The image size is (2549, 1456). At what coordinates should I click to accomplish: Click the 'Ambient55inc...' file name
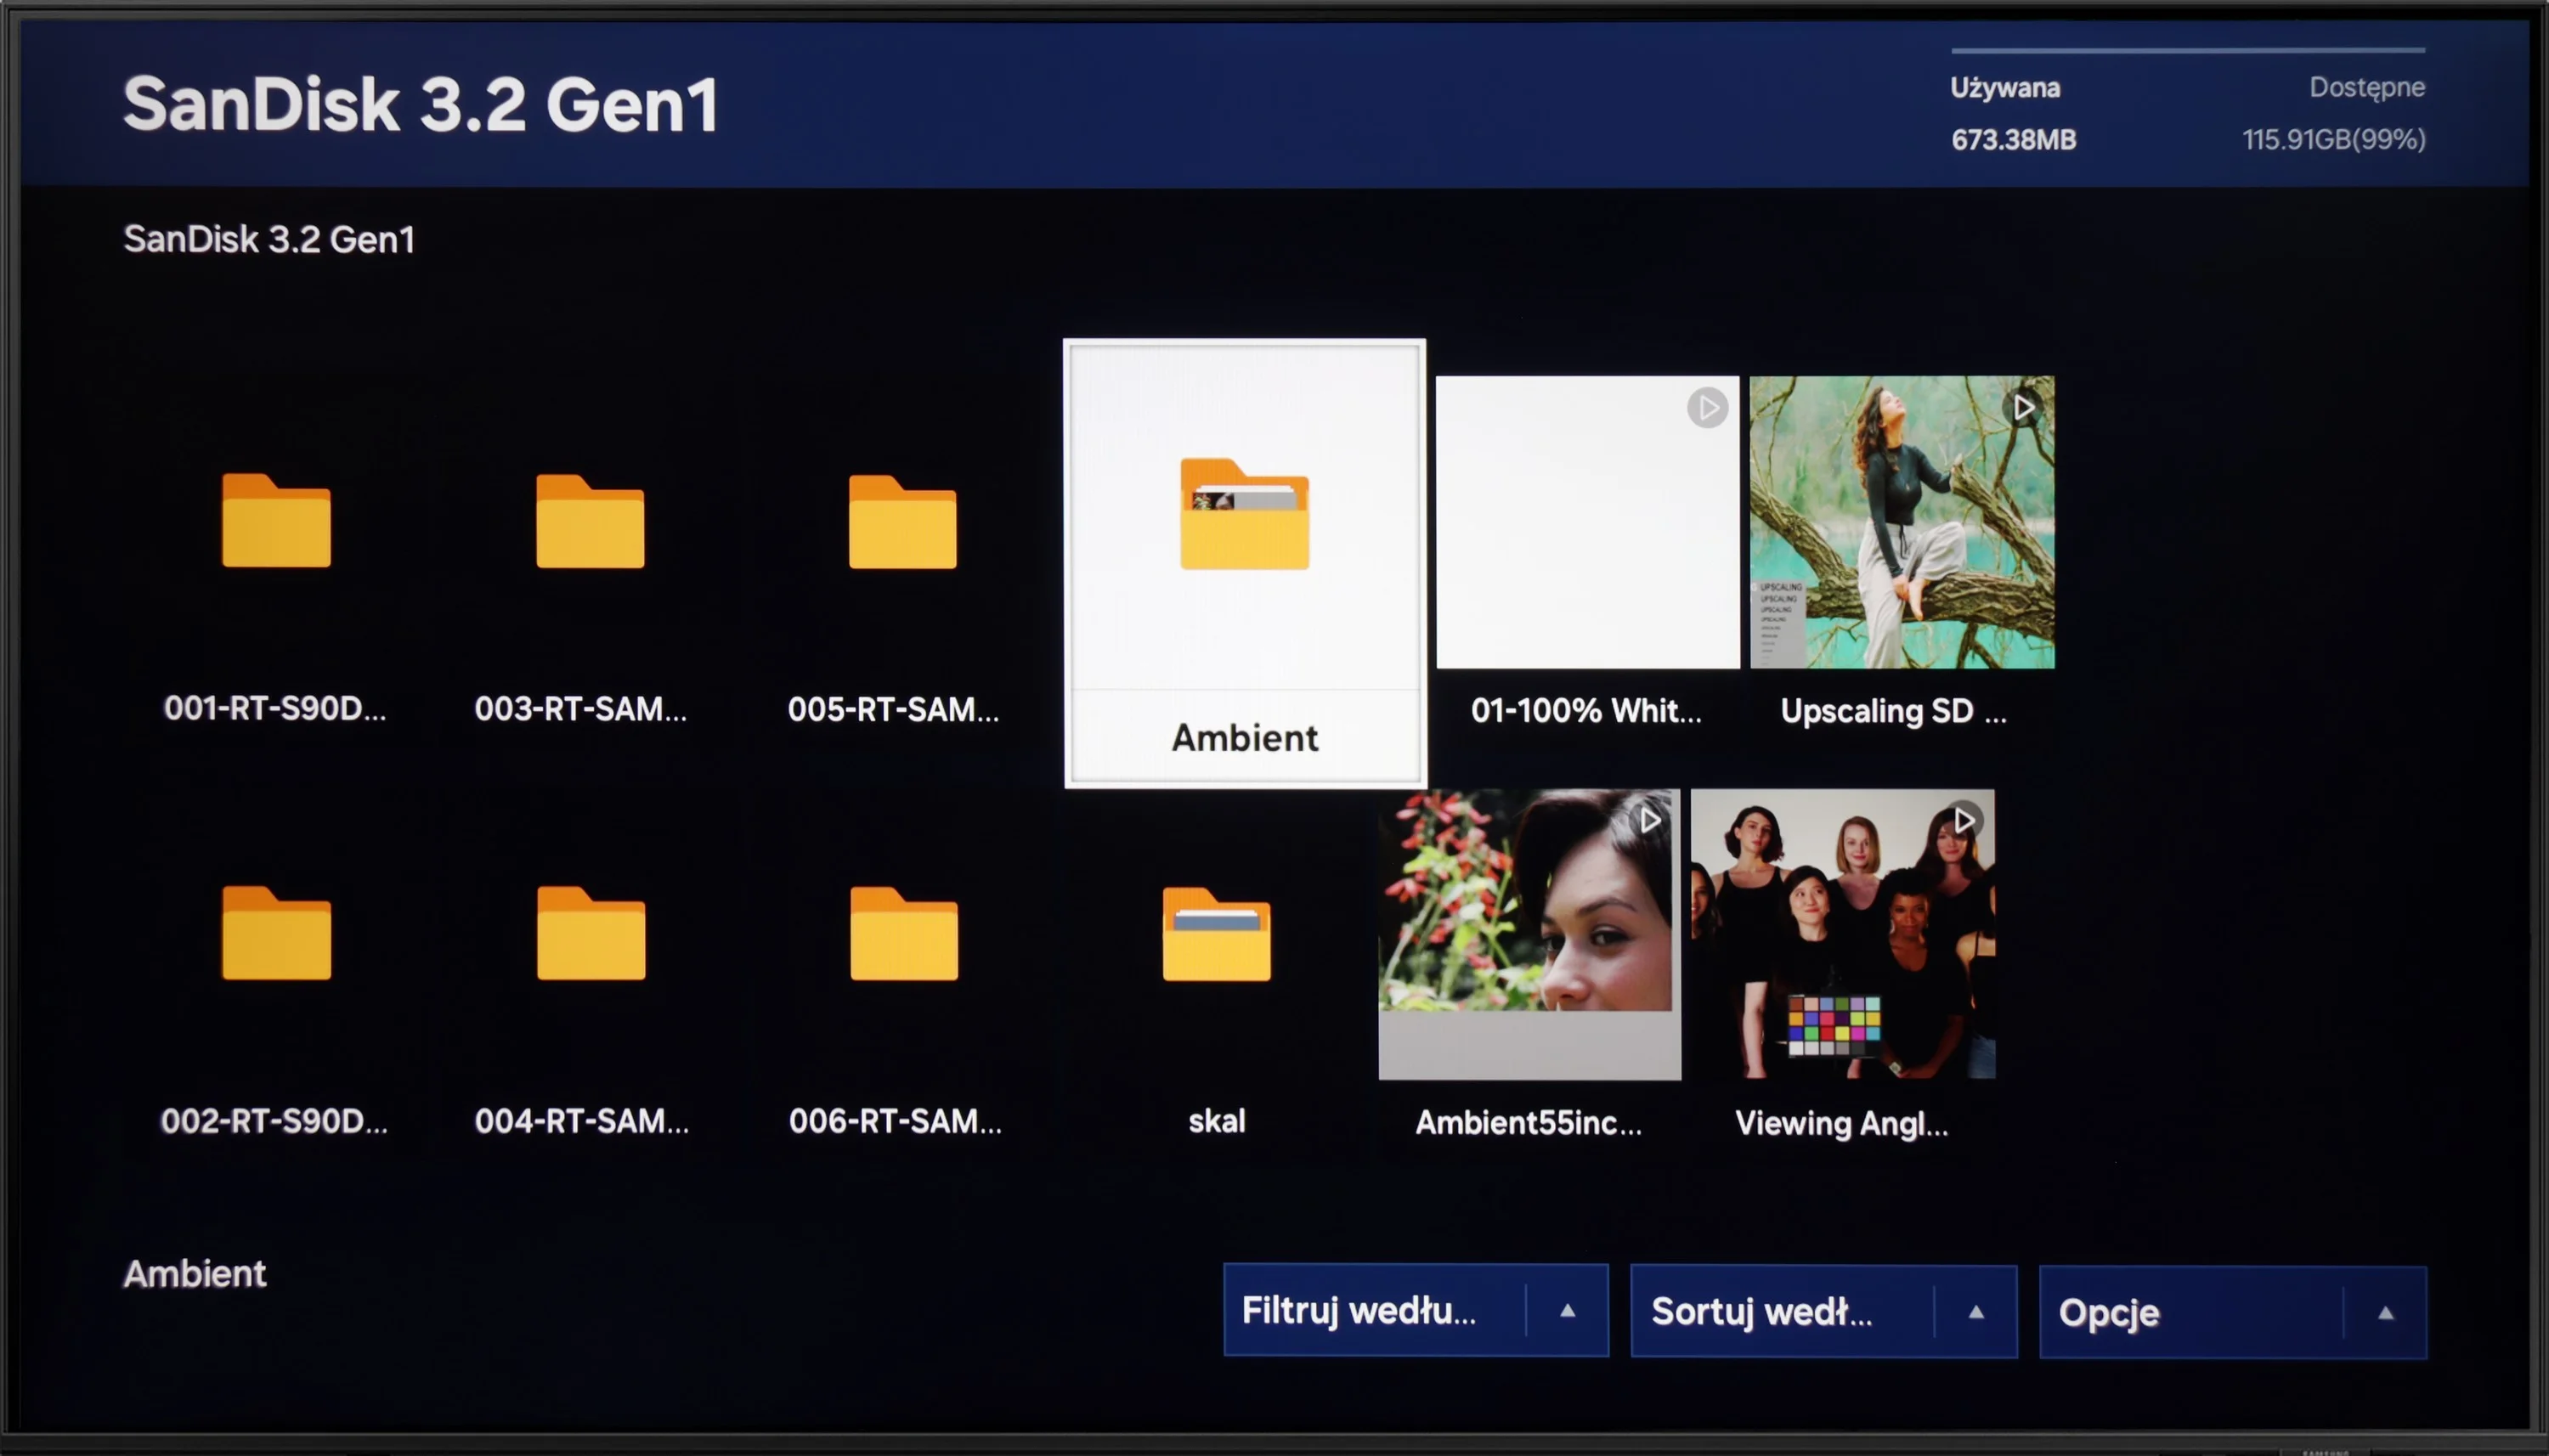1529,1123
